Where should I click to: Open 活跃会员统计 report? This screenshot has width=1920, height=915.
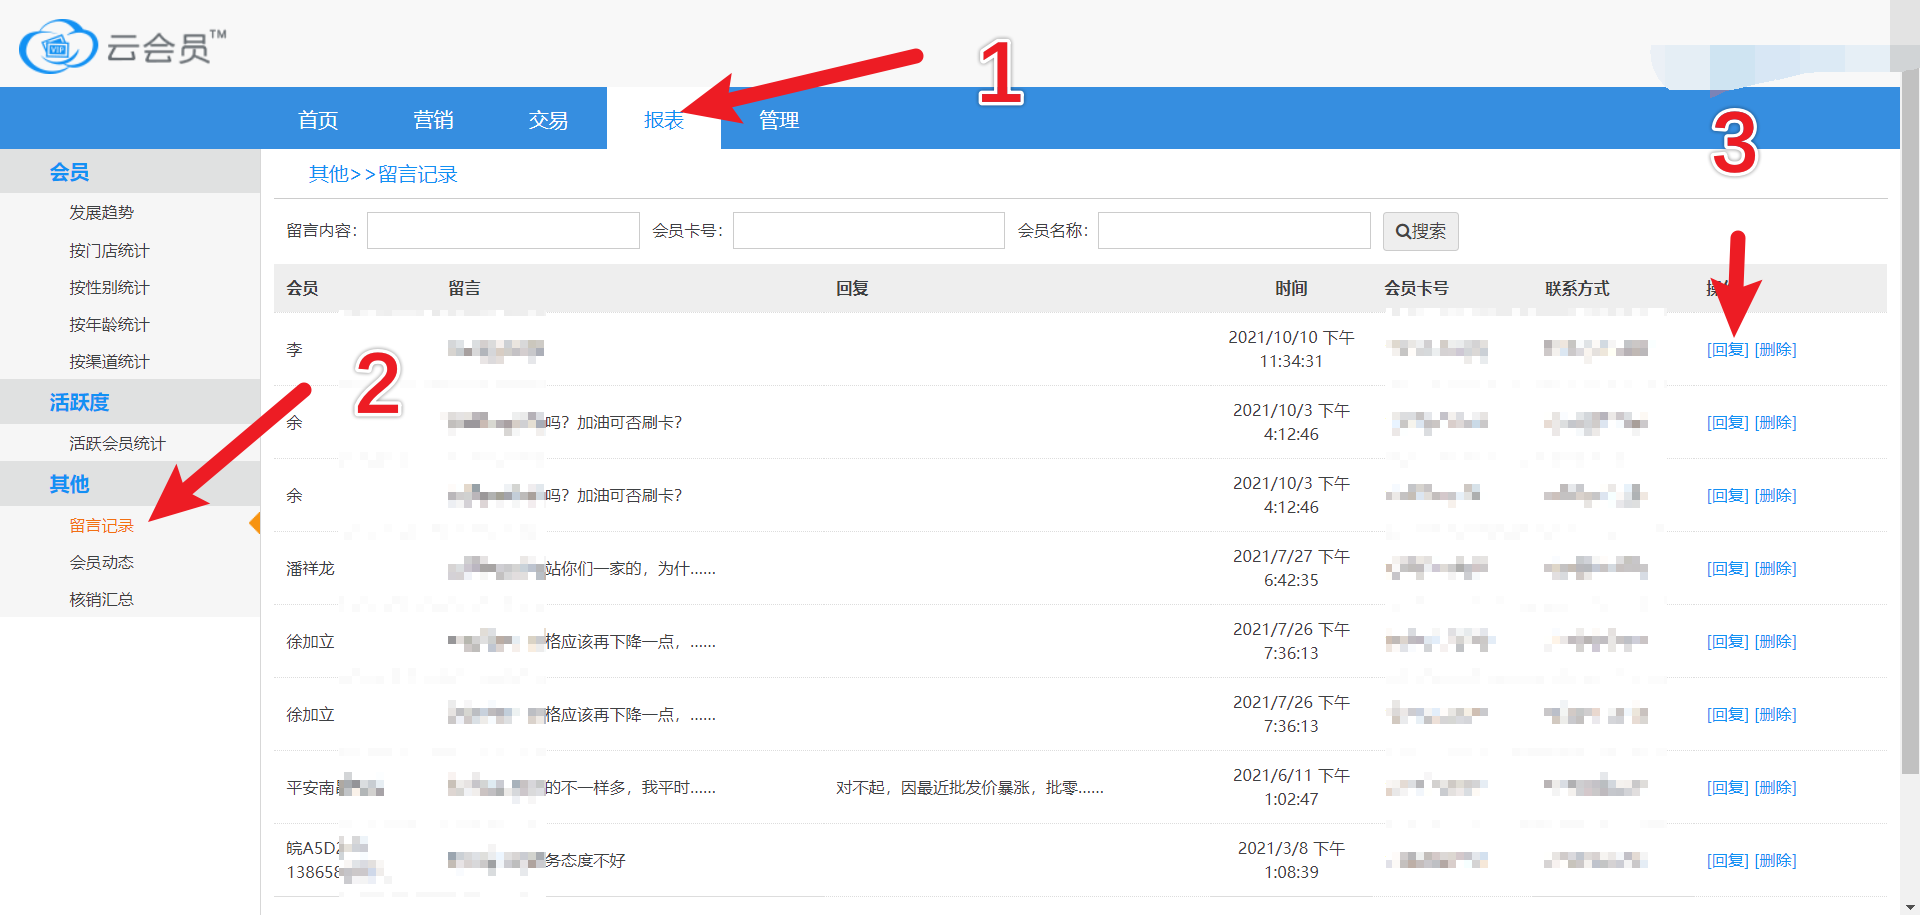(x=117, y=443)
